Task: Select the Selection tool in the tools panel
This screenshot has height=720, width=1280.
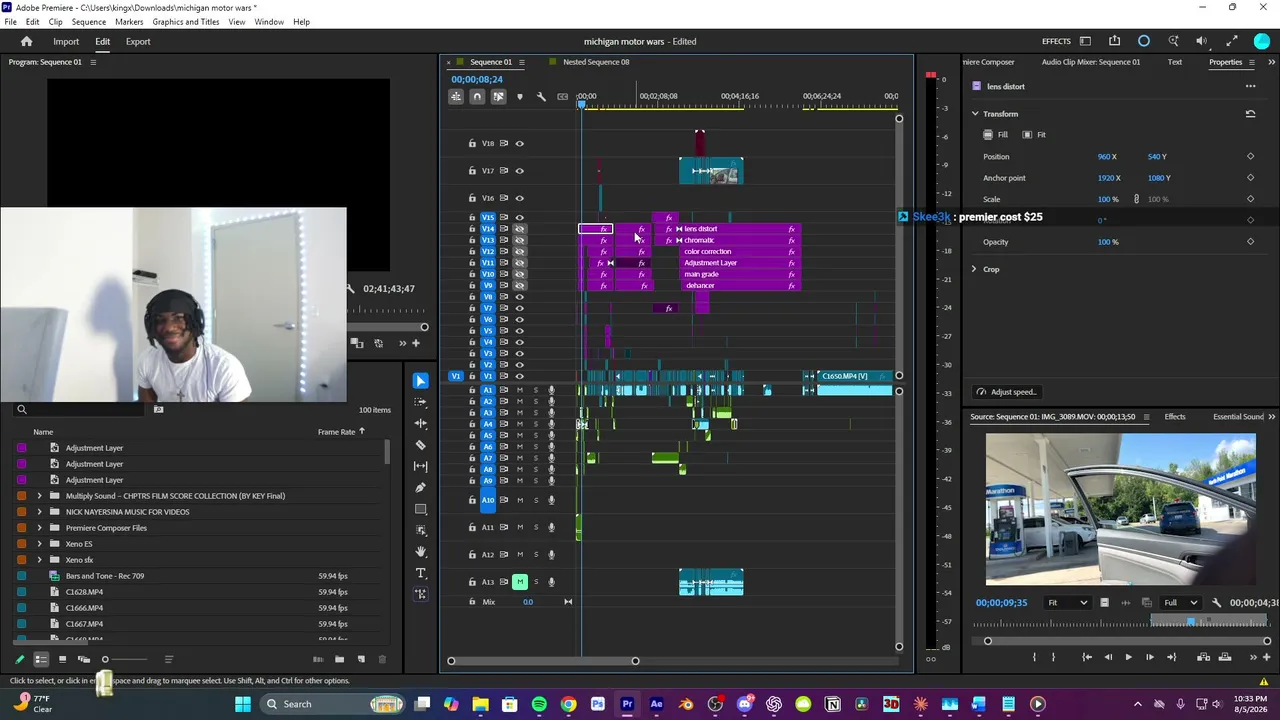Action: tap(421, 381)
